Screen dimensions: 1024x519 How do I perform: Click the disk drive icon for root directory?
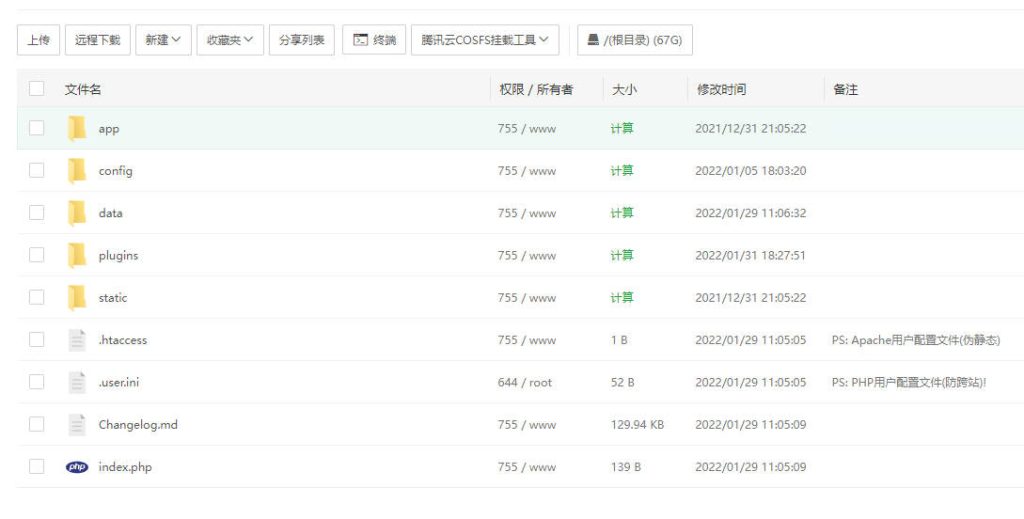593,40
